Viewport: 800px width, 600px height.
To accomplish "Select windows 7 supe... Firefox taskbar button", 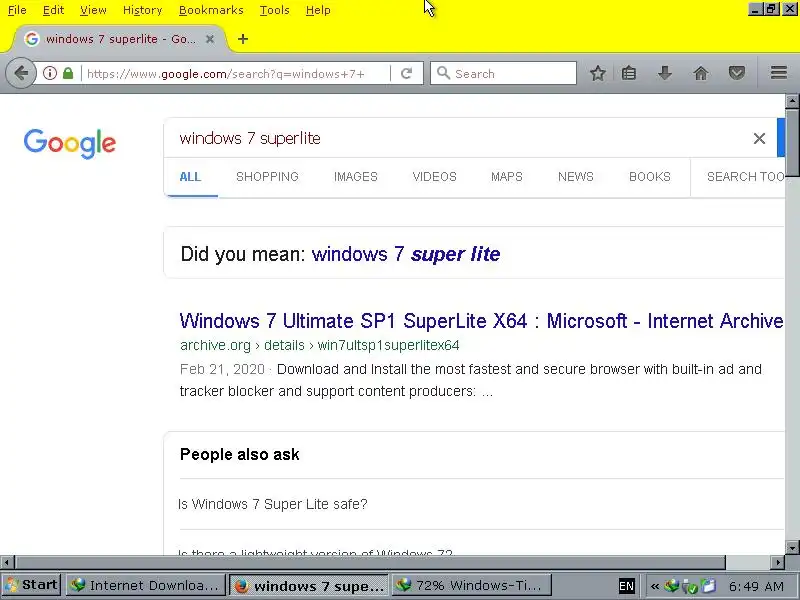I will point(309,585).
